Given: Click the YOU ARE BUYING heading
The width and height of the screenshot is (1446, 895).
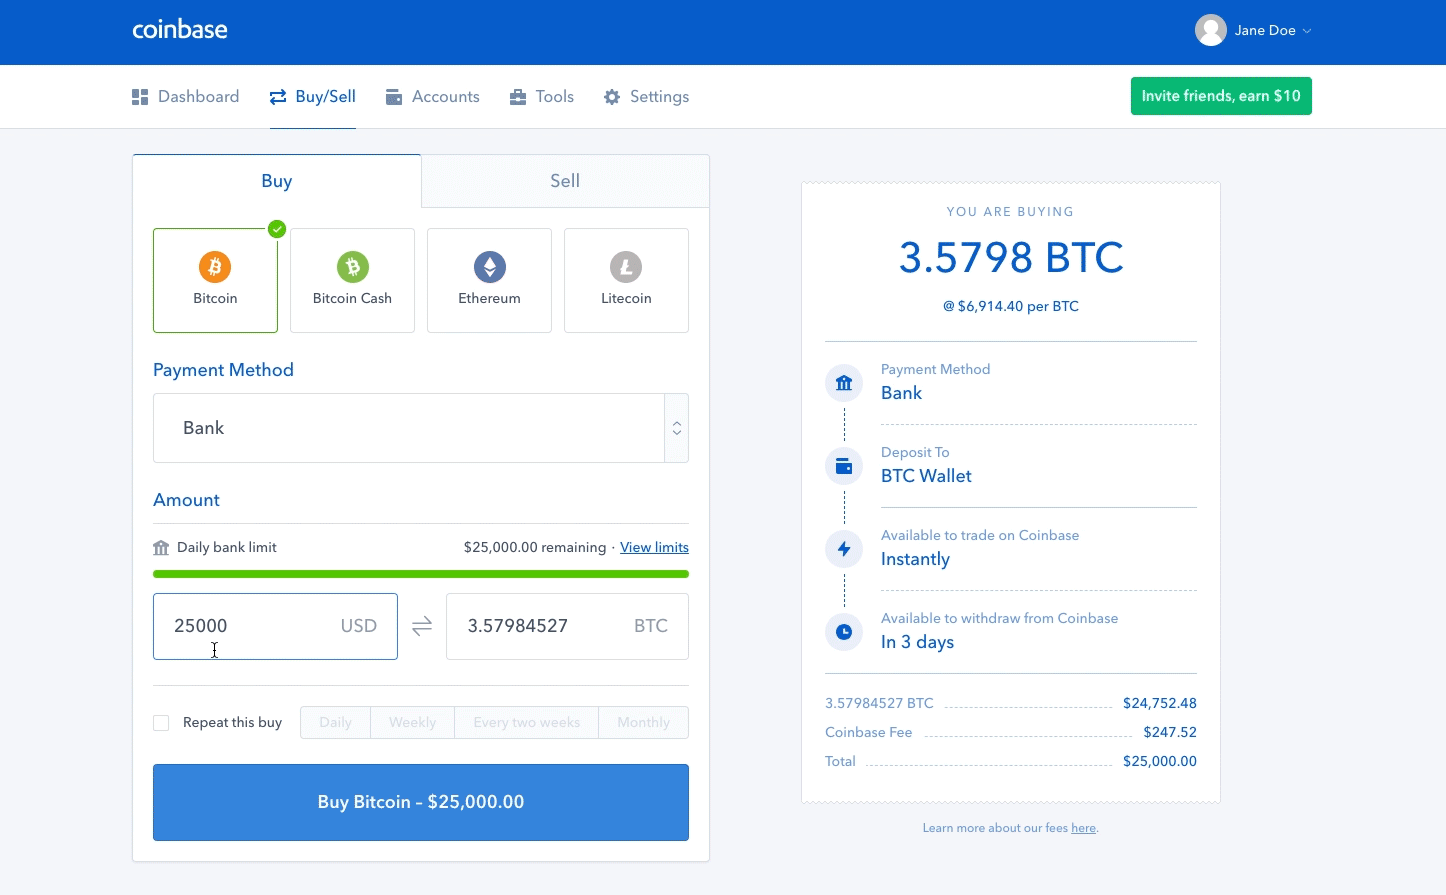Looking at the screenshot, I should 1010,212.
